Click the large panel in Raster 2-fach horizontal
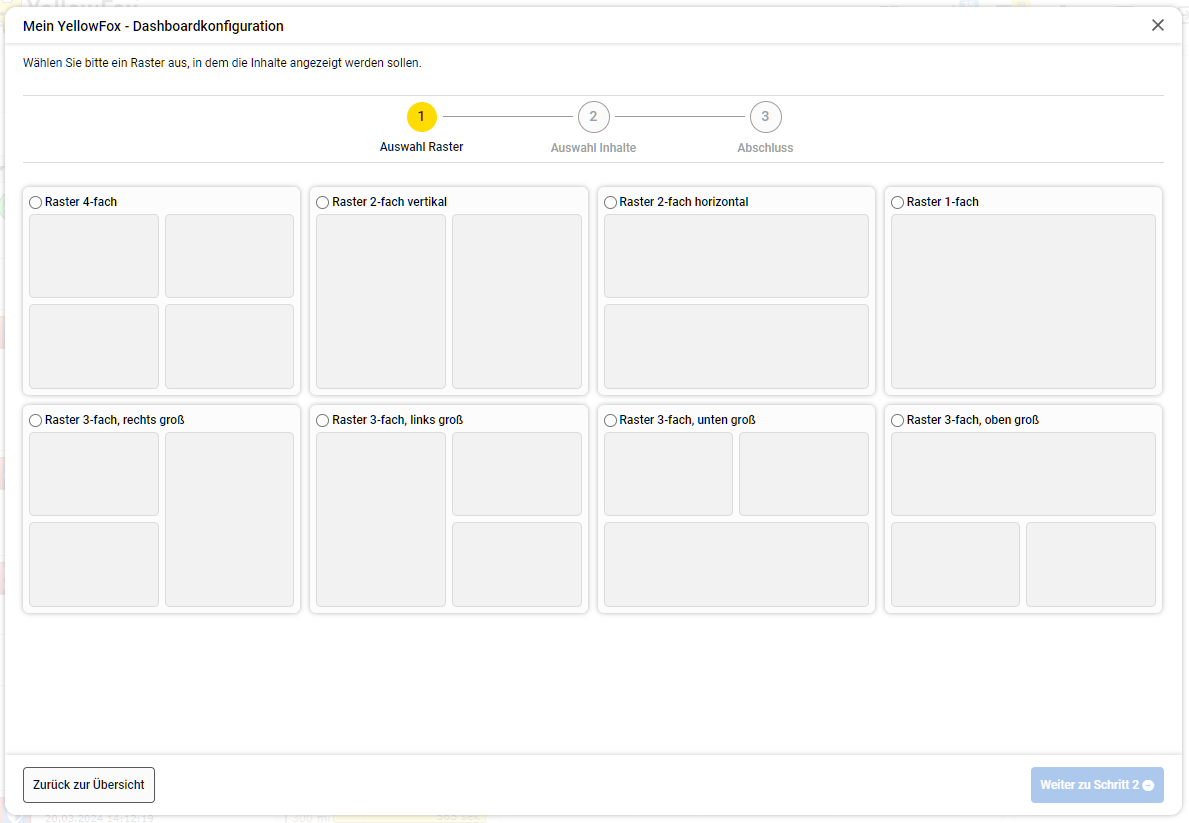The height and width of the screenshot is (823, 1189). click(x=736, y=256)
